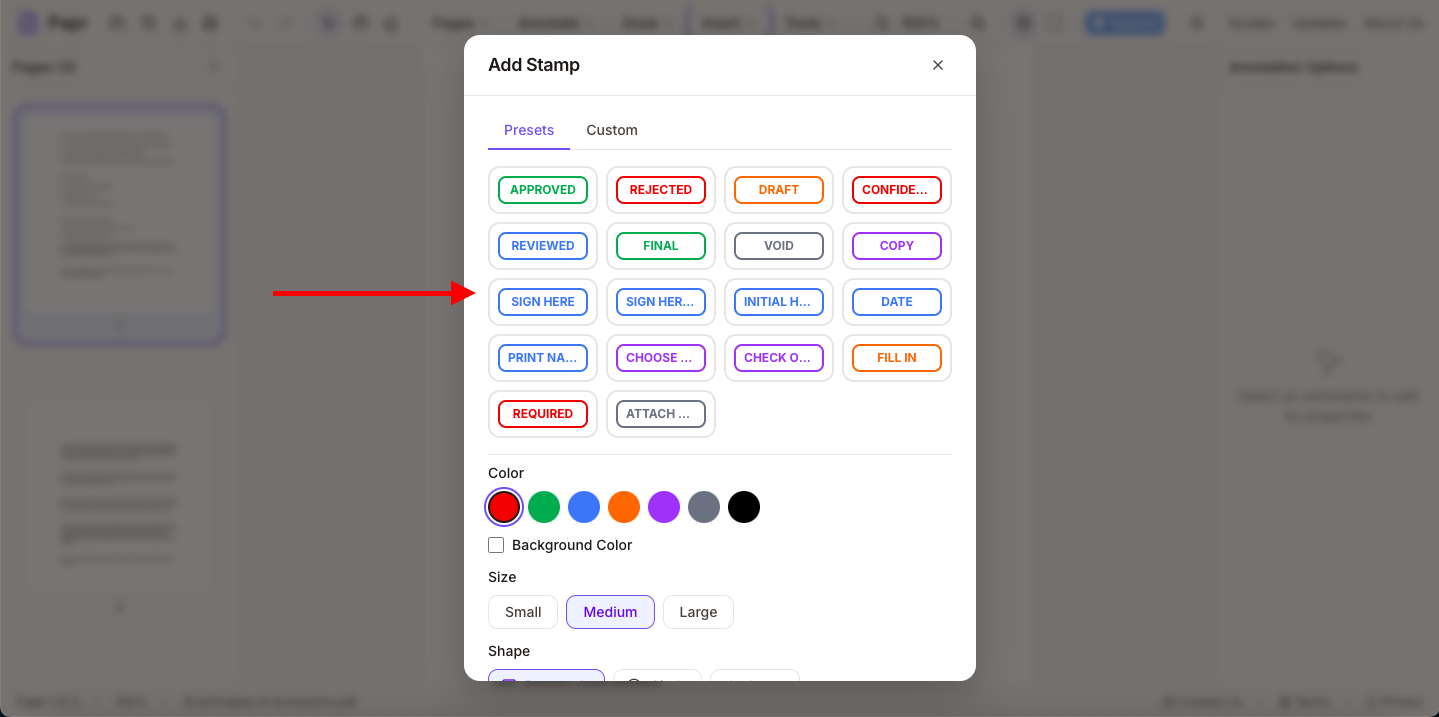Image resolution: width=1439 pixels, height=717 pixels.
Task: Choose the APPROVED stamp preset
Action: coord(543,190)
